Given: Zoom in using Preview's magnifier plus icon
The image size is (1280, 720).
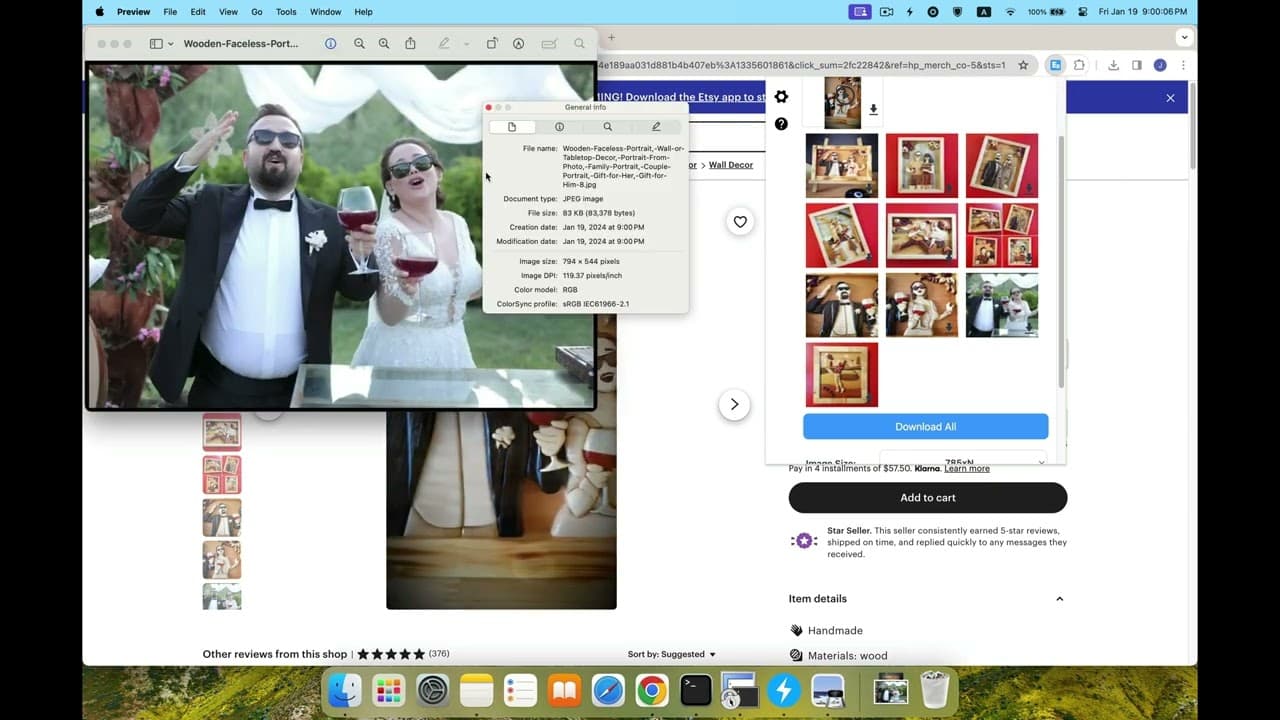Looking at the screenshot, I should point(384,44).
